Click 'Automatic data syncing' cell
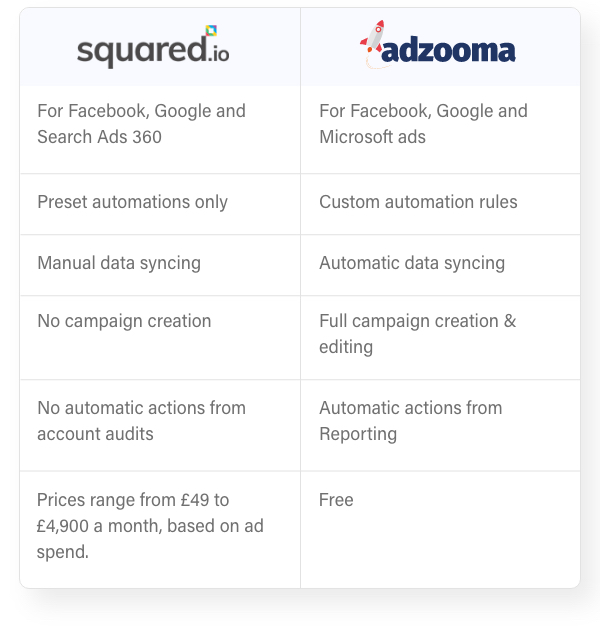Image resolution: width=600 pixels, height=640 pixels. 440,265
